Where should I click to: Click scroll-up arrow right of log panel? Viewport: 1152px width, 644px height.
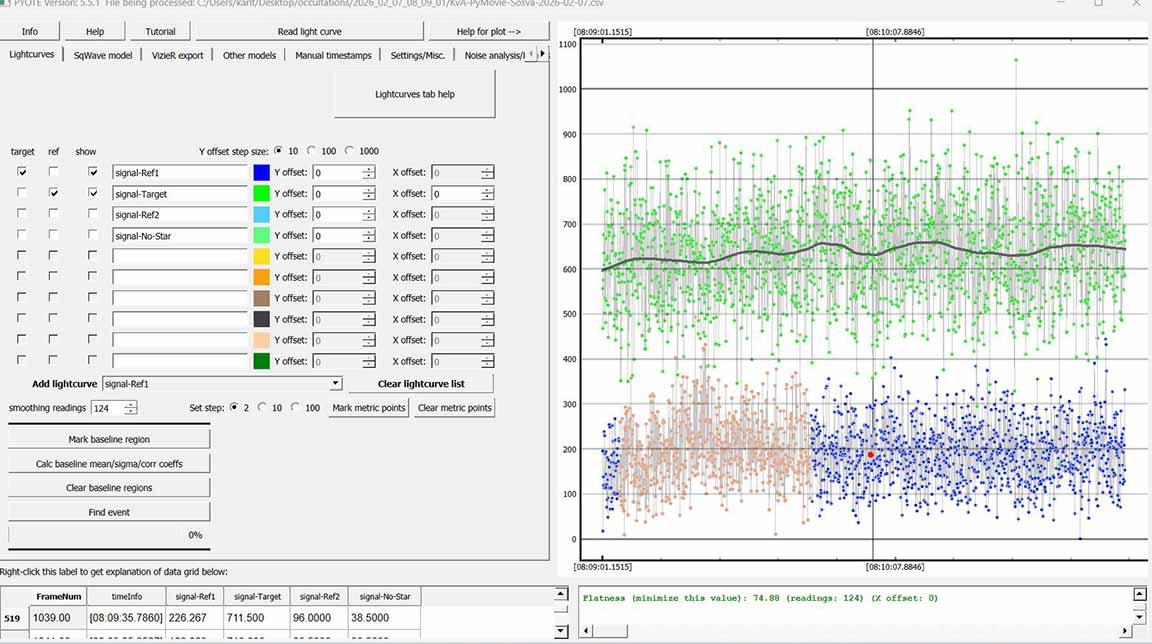[1139, 594]
